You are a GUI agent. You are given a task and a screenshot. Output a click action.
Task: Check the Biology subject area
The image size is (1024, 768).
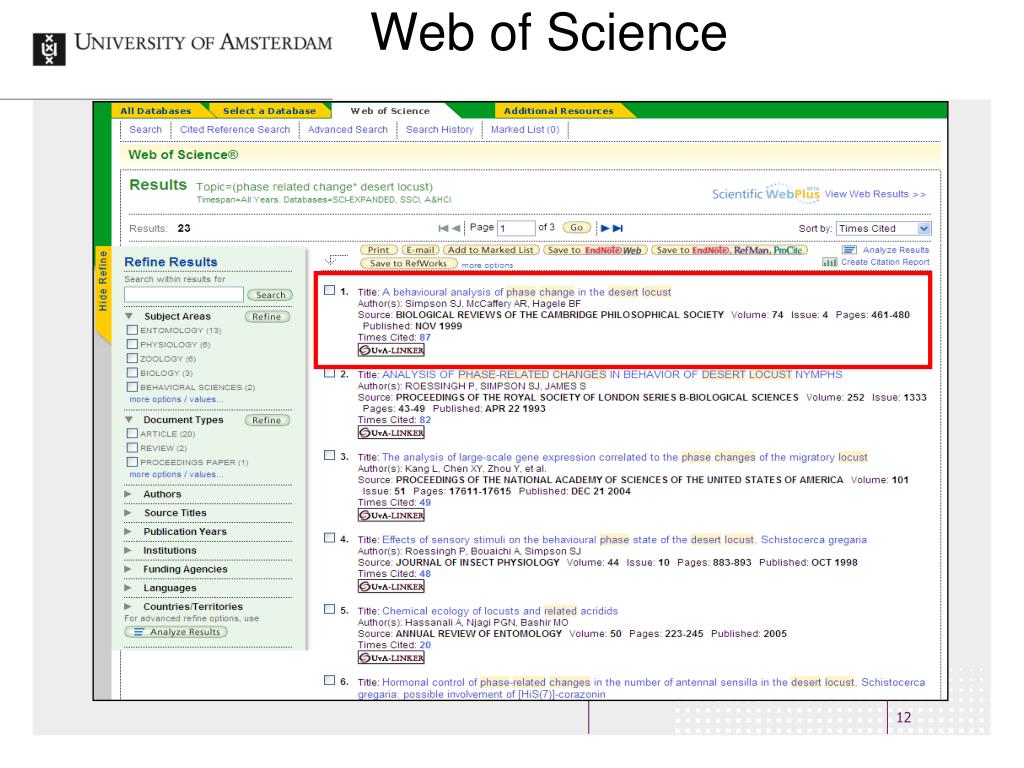click(132, 373)
